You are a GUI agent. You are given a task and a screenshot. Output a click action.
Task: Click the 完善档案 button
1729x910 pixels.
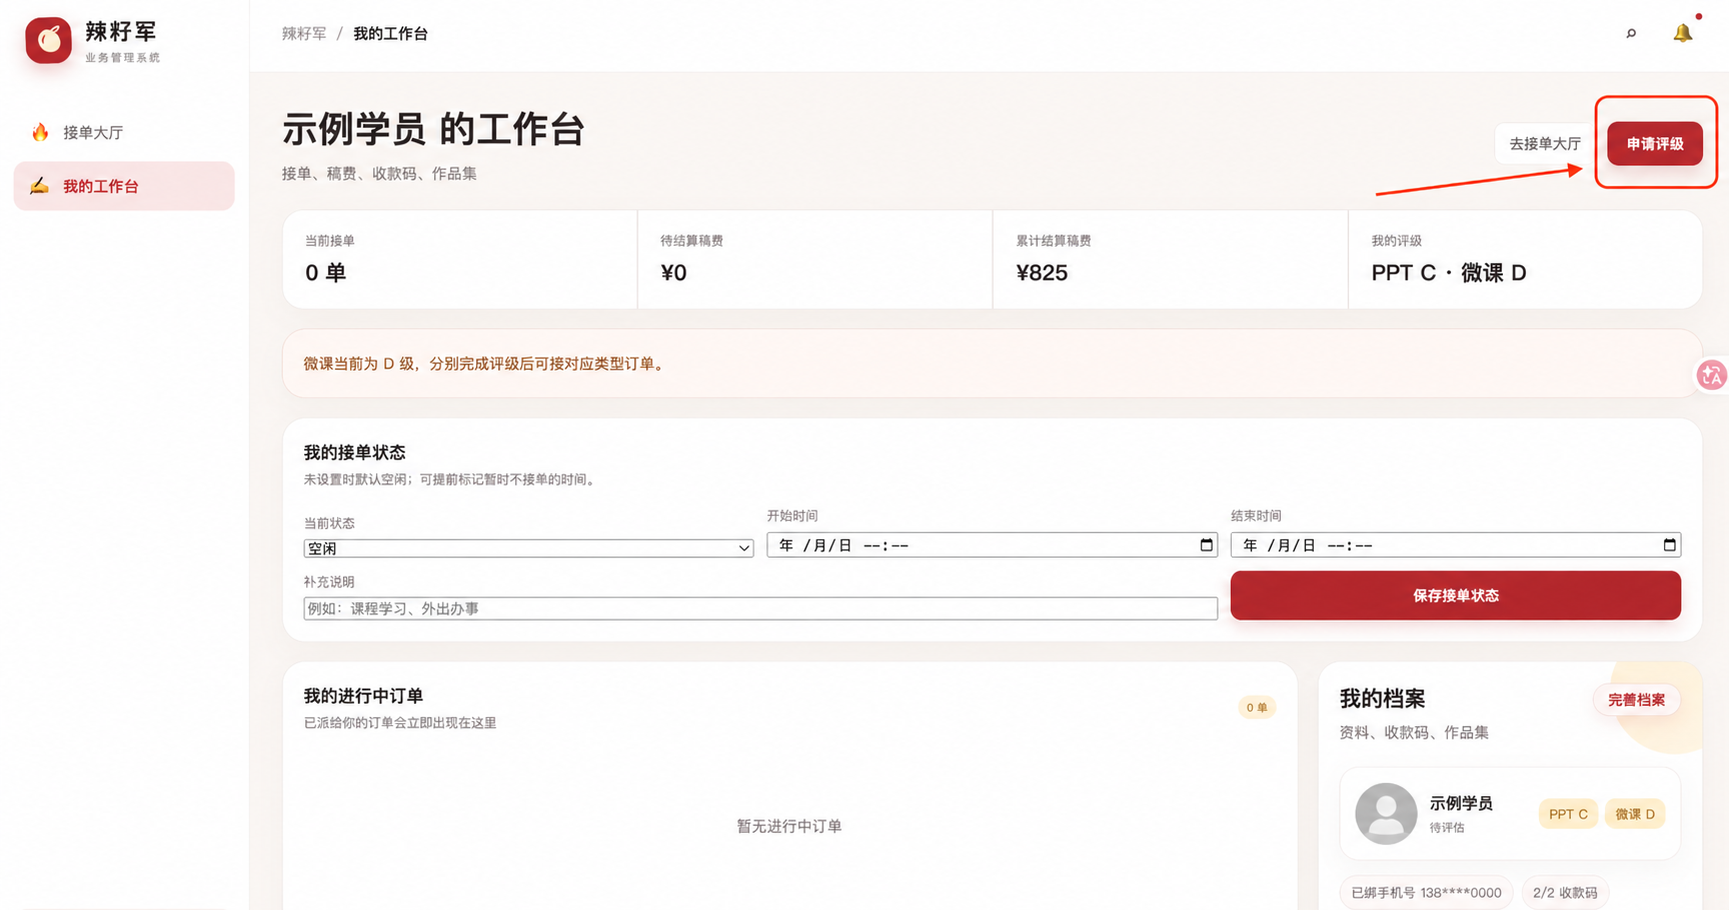pyautogui.click(x=1636, y=700)
